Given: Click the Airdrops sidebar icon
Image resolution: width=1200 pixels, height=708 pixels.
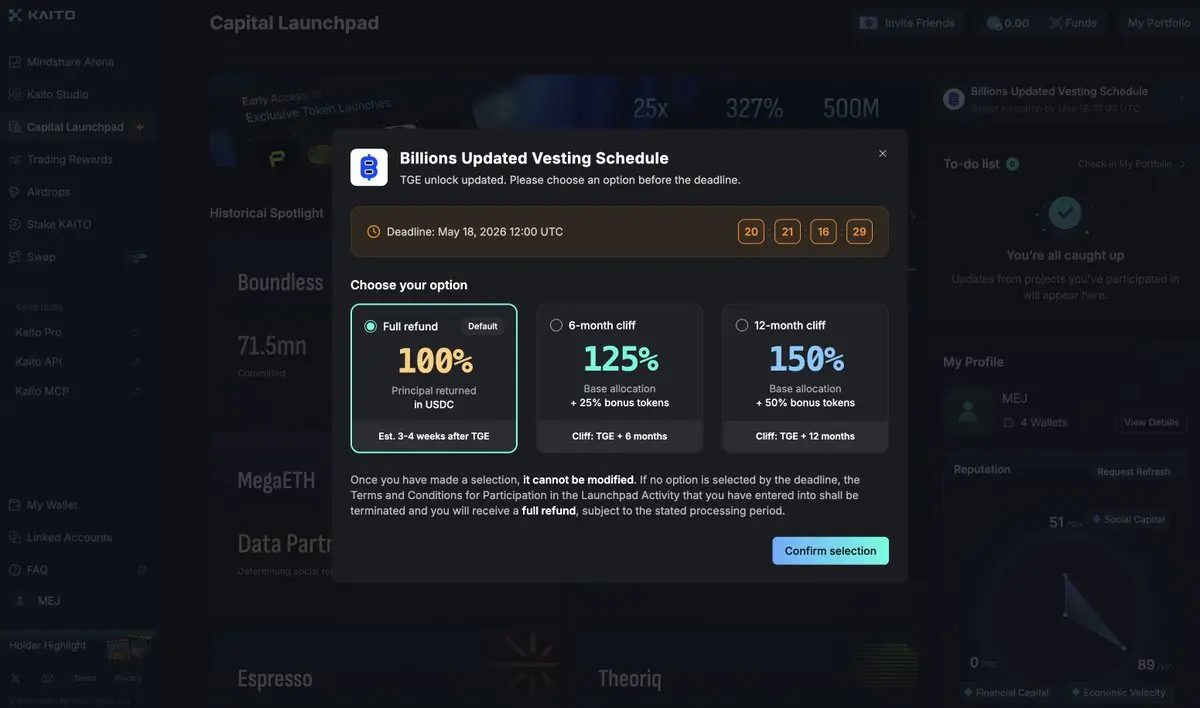Looking at the screenshot, I should click(x=15, y=192).
